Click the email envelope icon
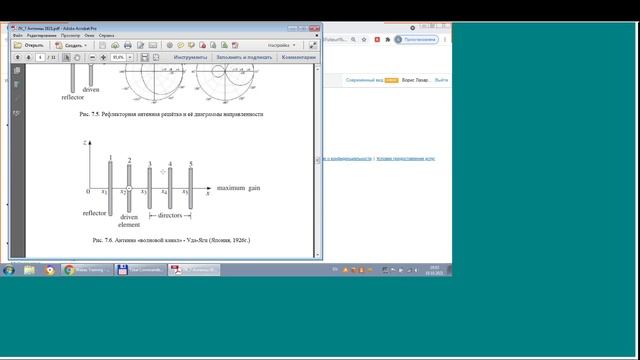This screenshot has height=360, width=640. pos(153,45)
